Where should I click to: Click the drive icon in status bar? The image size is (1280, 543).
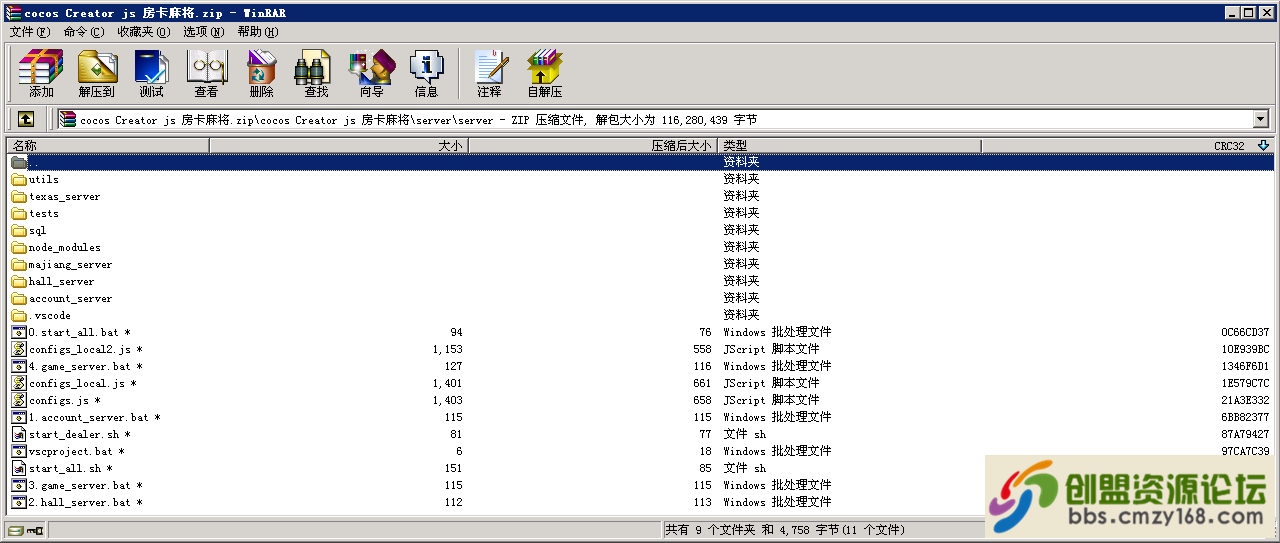16,530
